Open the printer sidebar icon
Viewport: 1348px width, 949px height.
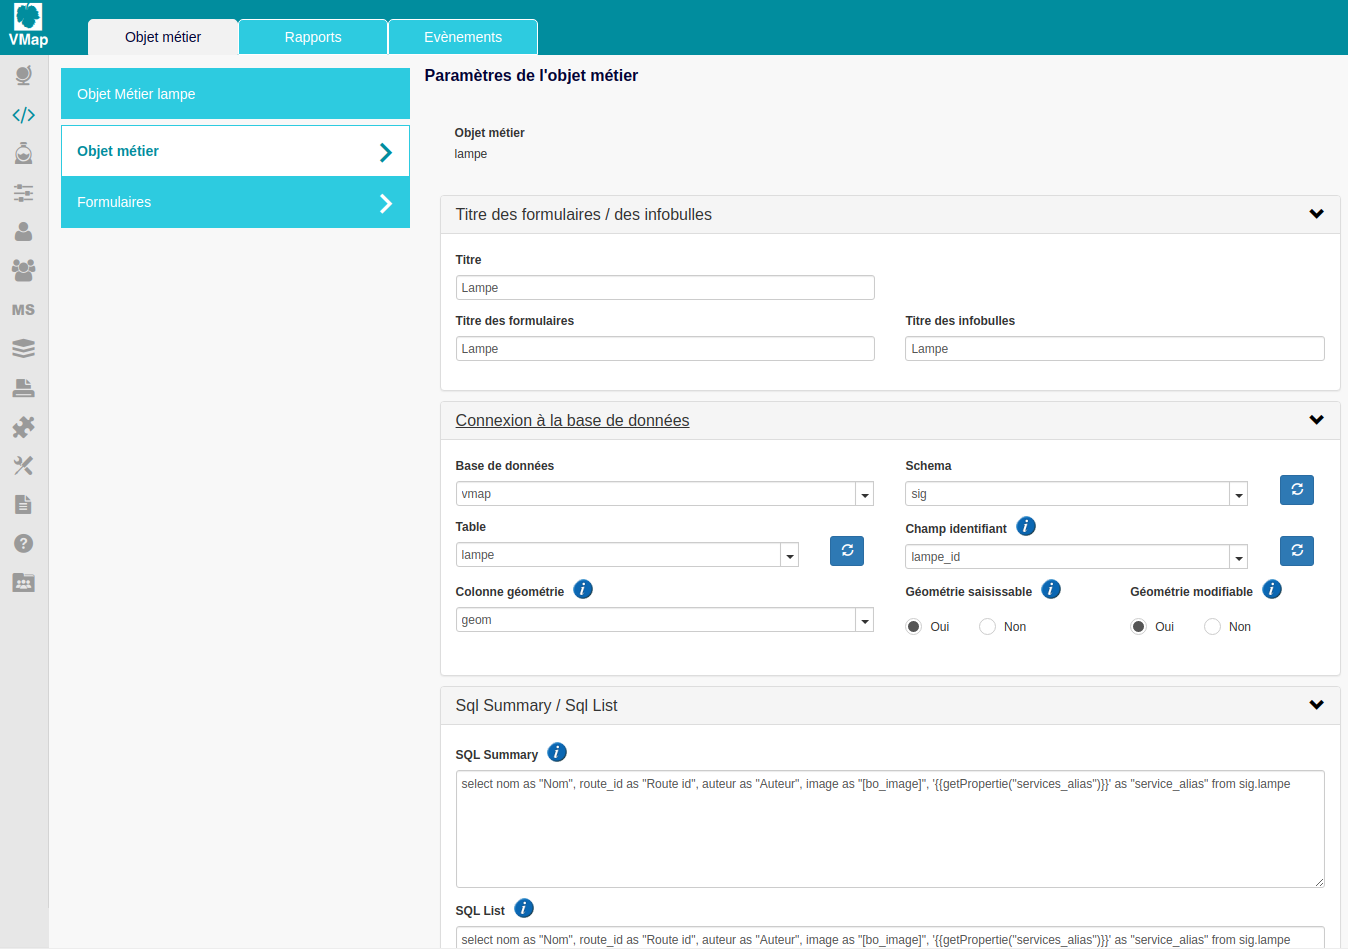23,388
